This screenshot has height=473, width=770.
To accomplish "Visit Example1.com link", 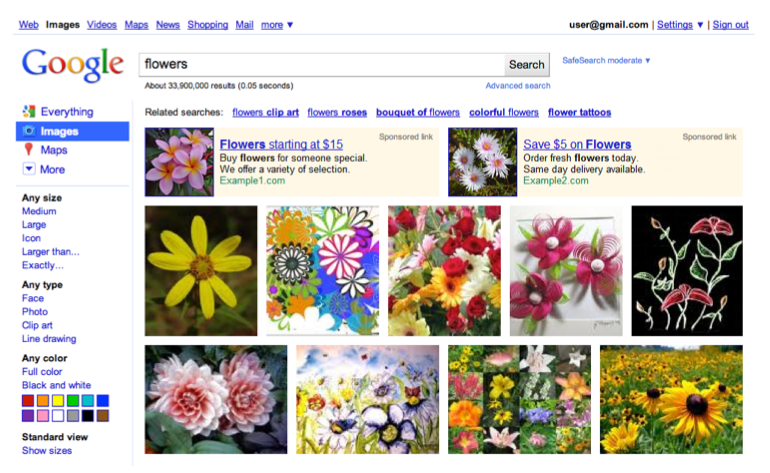I will coord(252,181).
